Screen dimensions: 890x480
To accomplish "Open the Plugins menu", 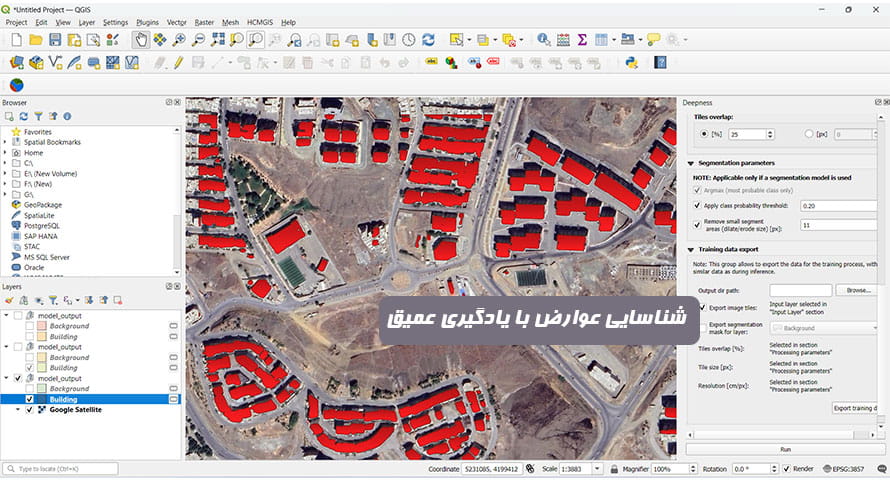I will (148, 22).
